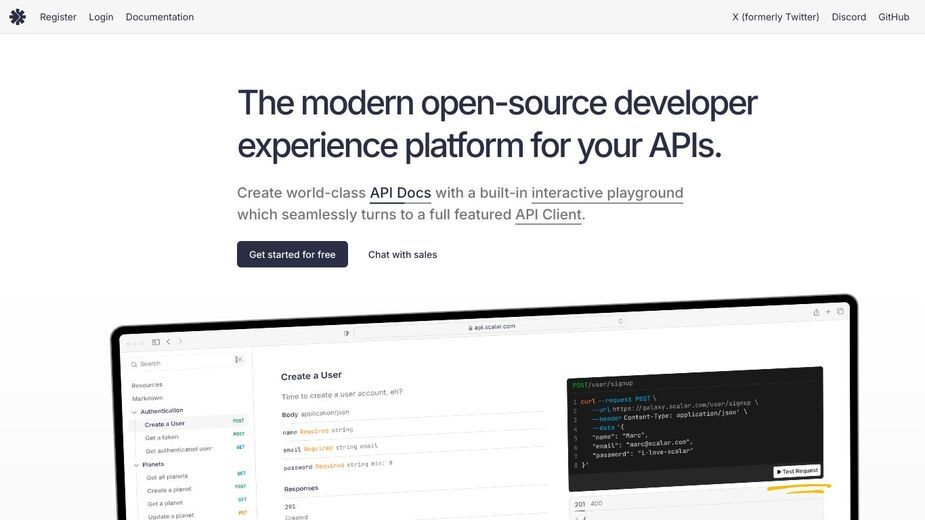This screenshot has height=520, width=925.
Task: Click the POST /user/signup code header
Action: 603,384
